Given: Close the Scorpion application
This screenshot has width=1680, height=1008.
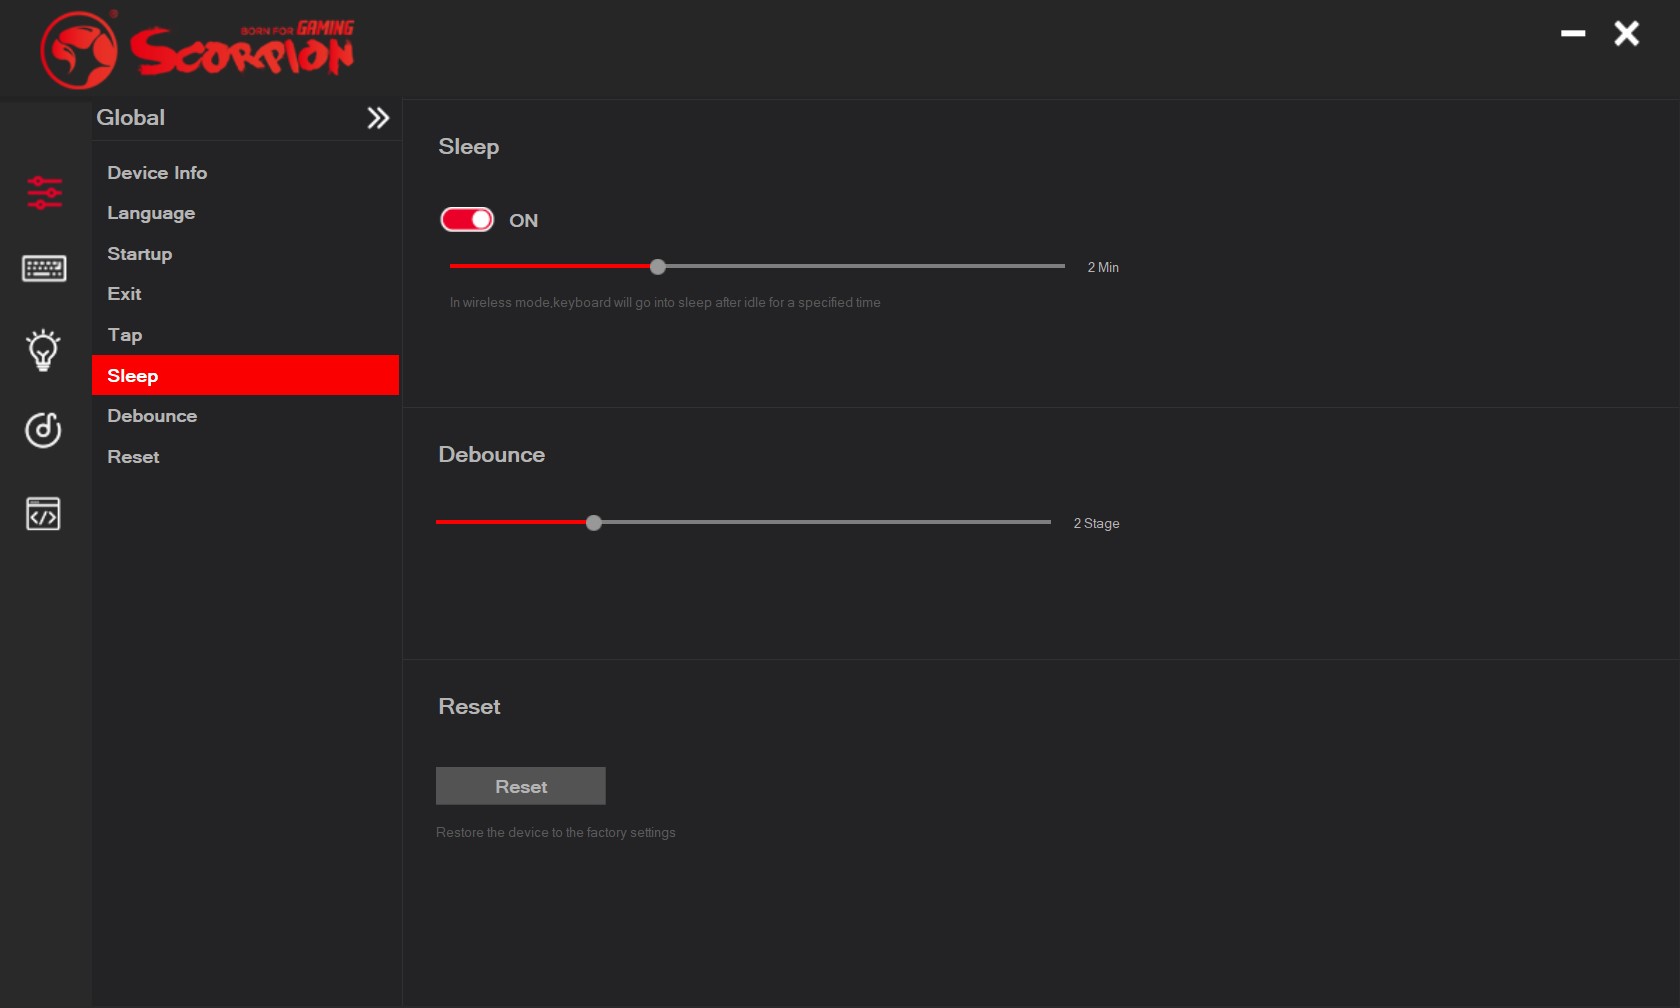Looking at the screenshot, I should click(1626, 34).
